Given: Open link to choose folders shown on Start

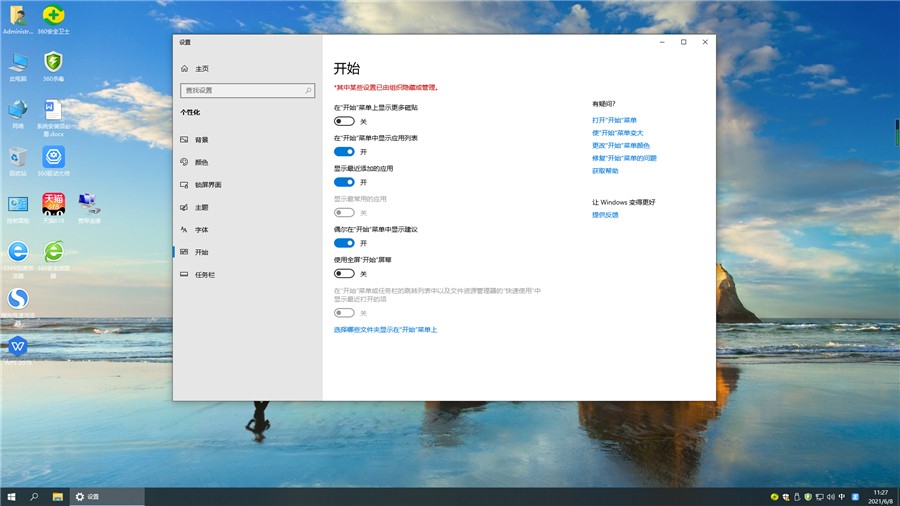Looking at the screenshot, I should pyautogui.click(x=385, y=329).
